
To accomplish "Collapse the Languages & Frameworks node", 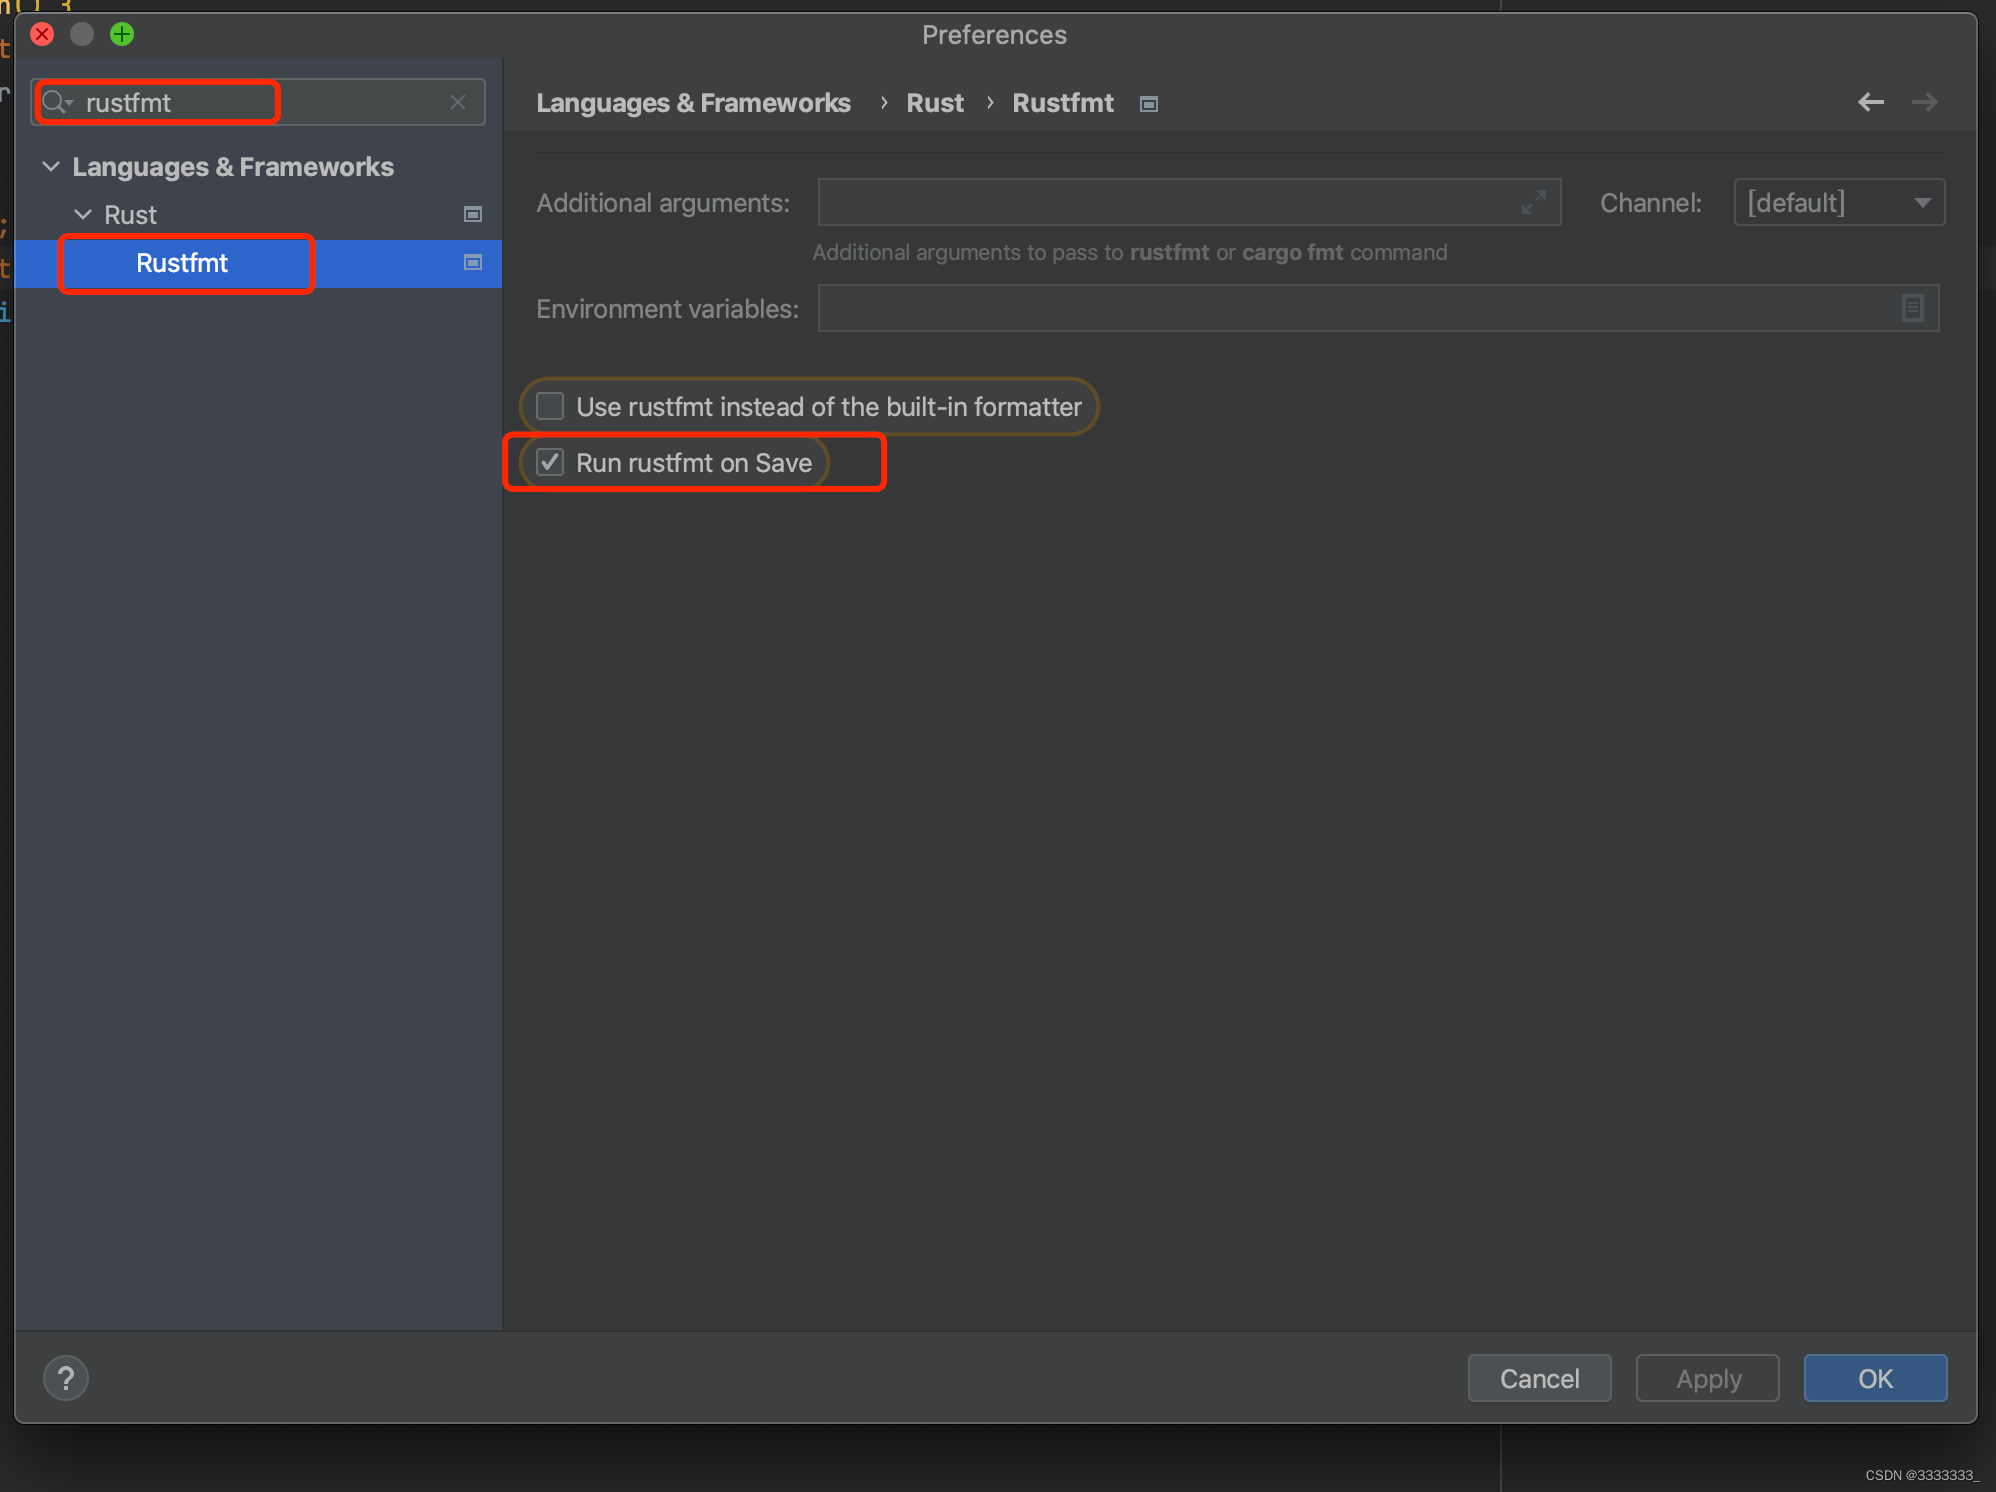I will pyautogui.click(x=51, y=166).
